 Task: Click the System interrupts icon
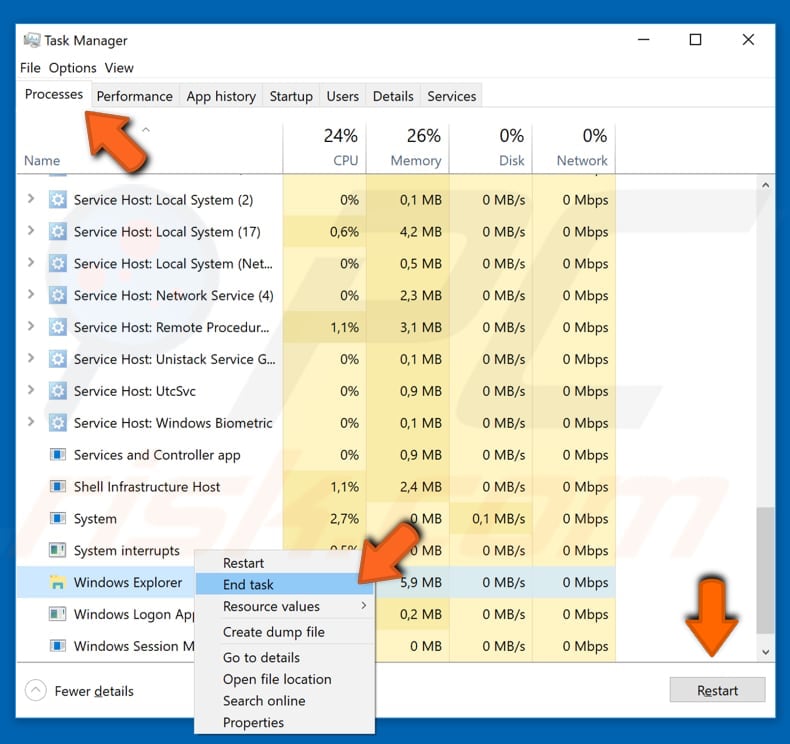(57, 550)
